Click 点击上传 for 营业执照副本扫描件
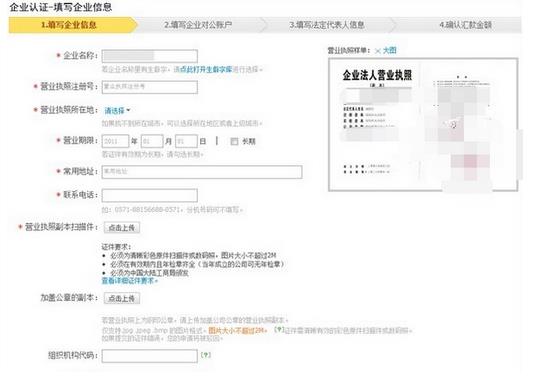Viewport: 538px width, 382px height. point(122,228)
